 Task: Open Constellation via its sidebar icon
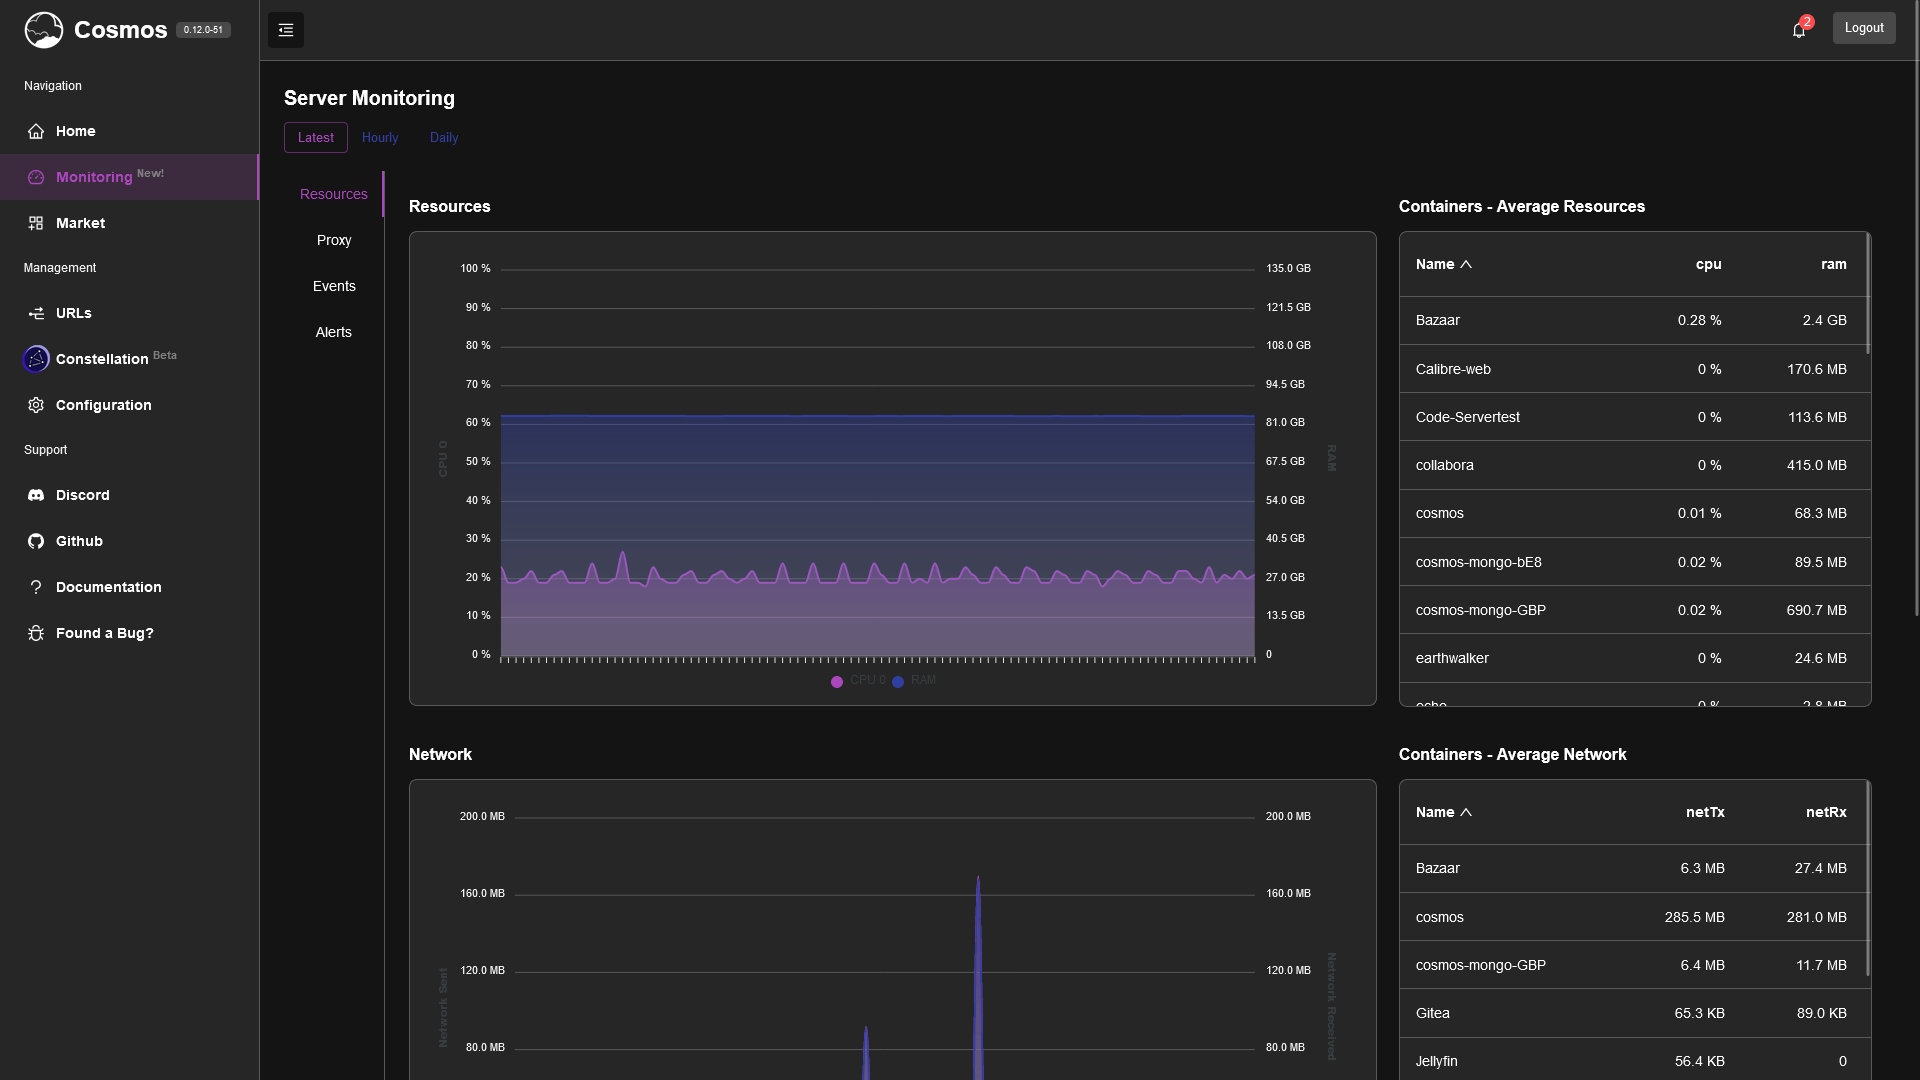coord(36,359)
